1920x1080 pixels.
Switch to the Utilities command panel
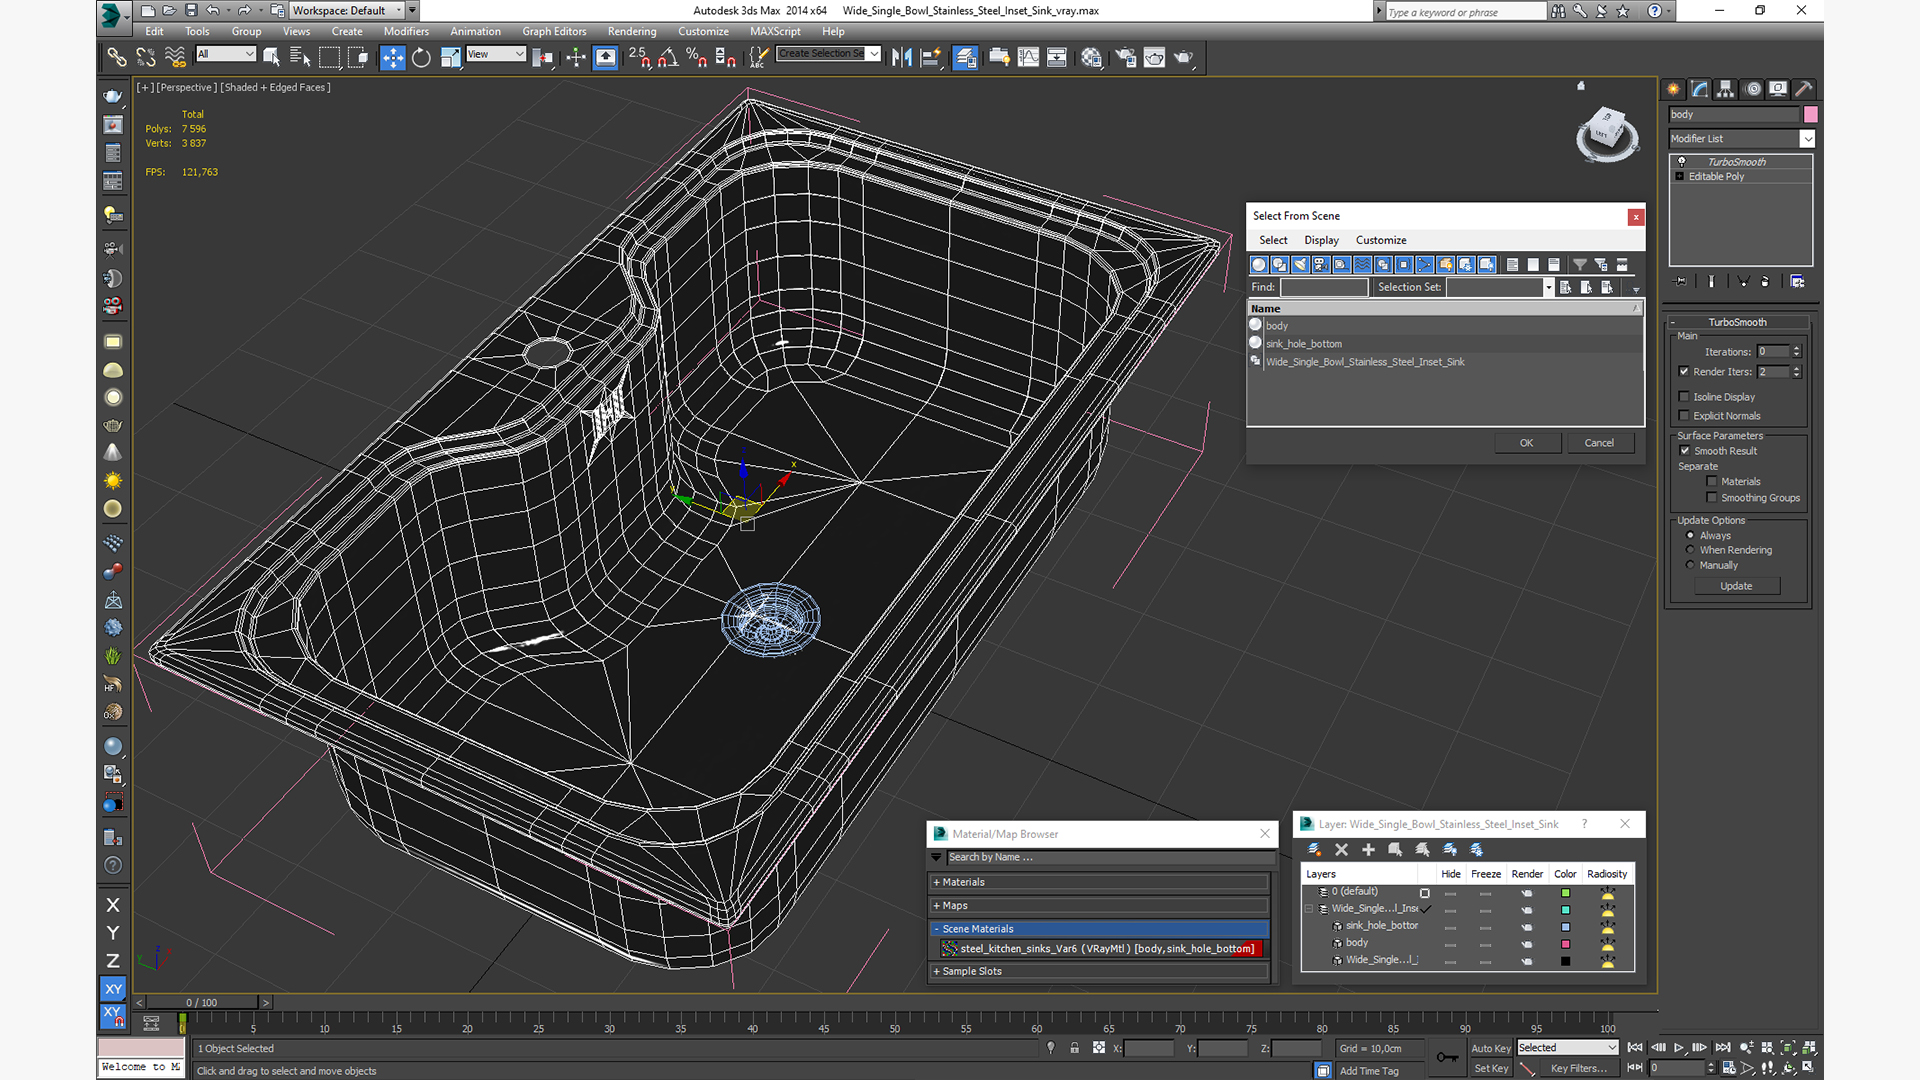click(x=1804, y=89)
